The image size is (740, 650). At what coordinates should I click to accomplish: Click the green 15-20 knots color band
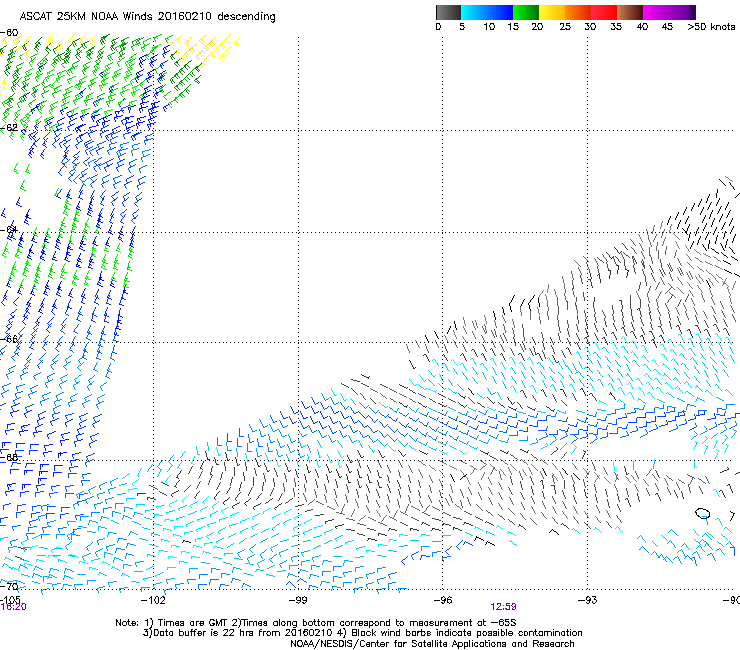(526, 12)
